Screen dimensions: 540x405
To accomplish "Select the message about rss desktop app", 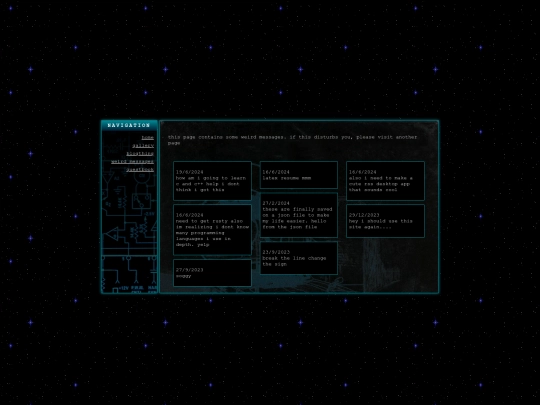I will 385,181.
